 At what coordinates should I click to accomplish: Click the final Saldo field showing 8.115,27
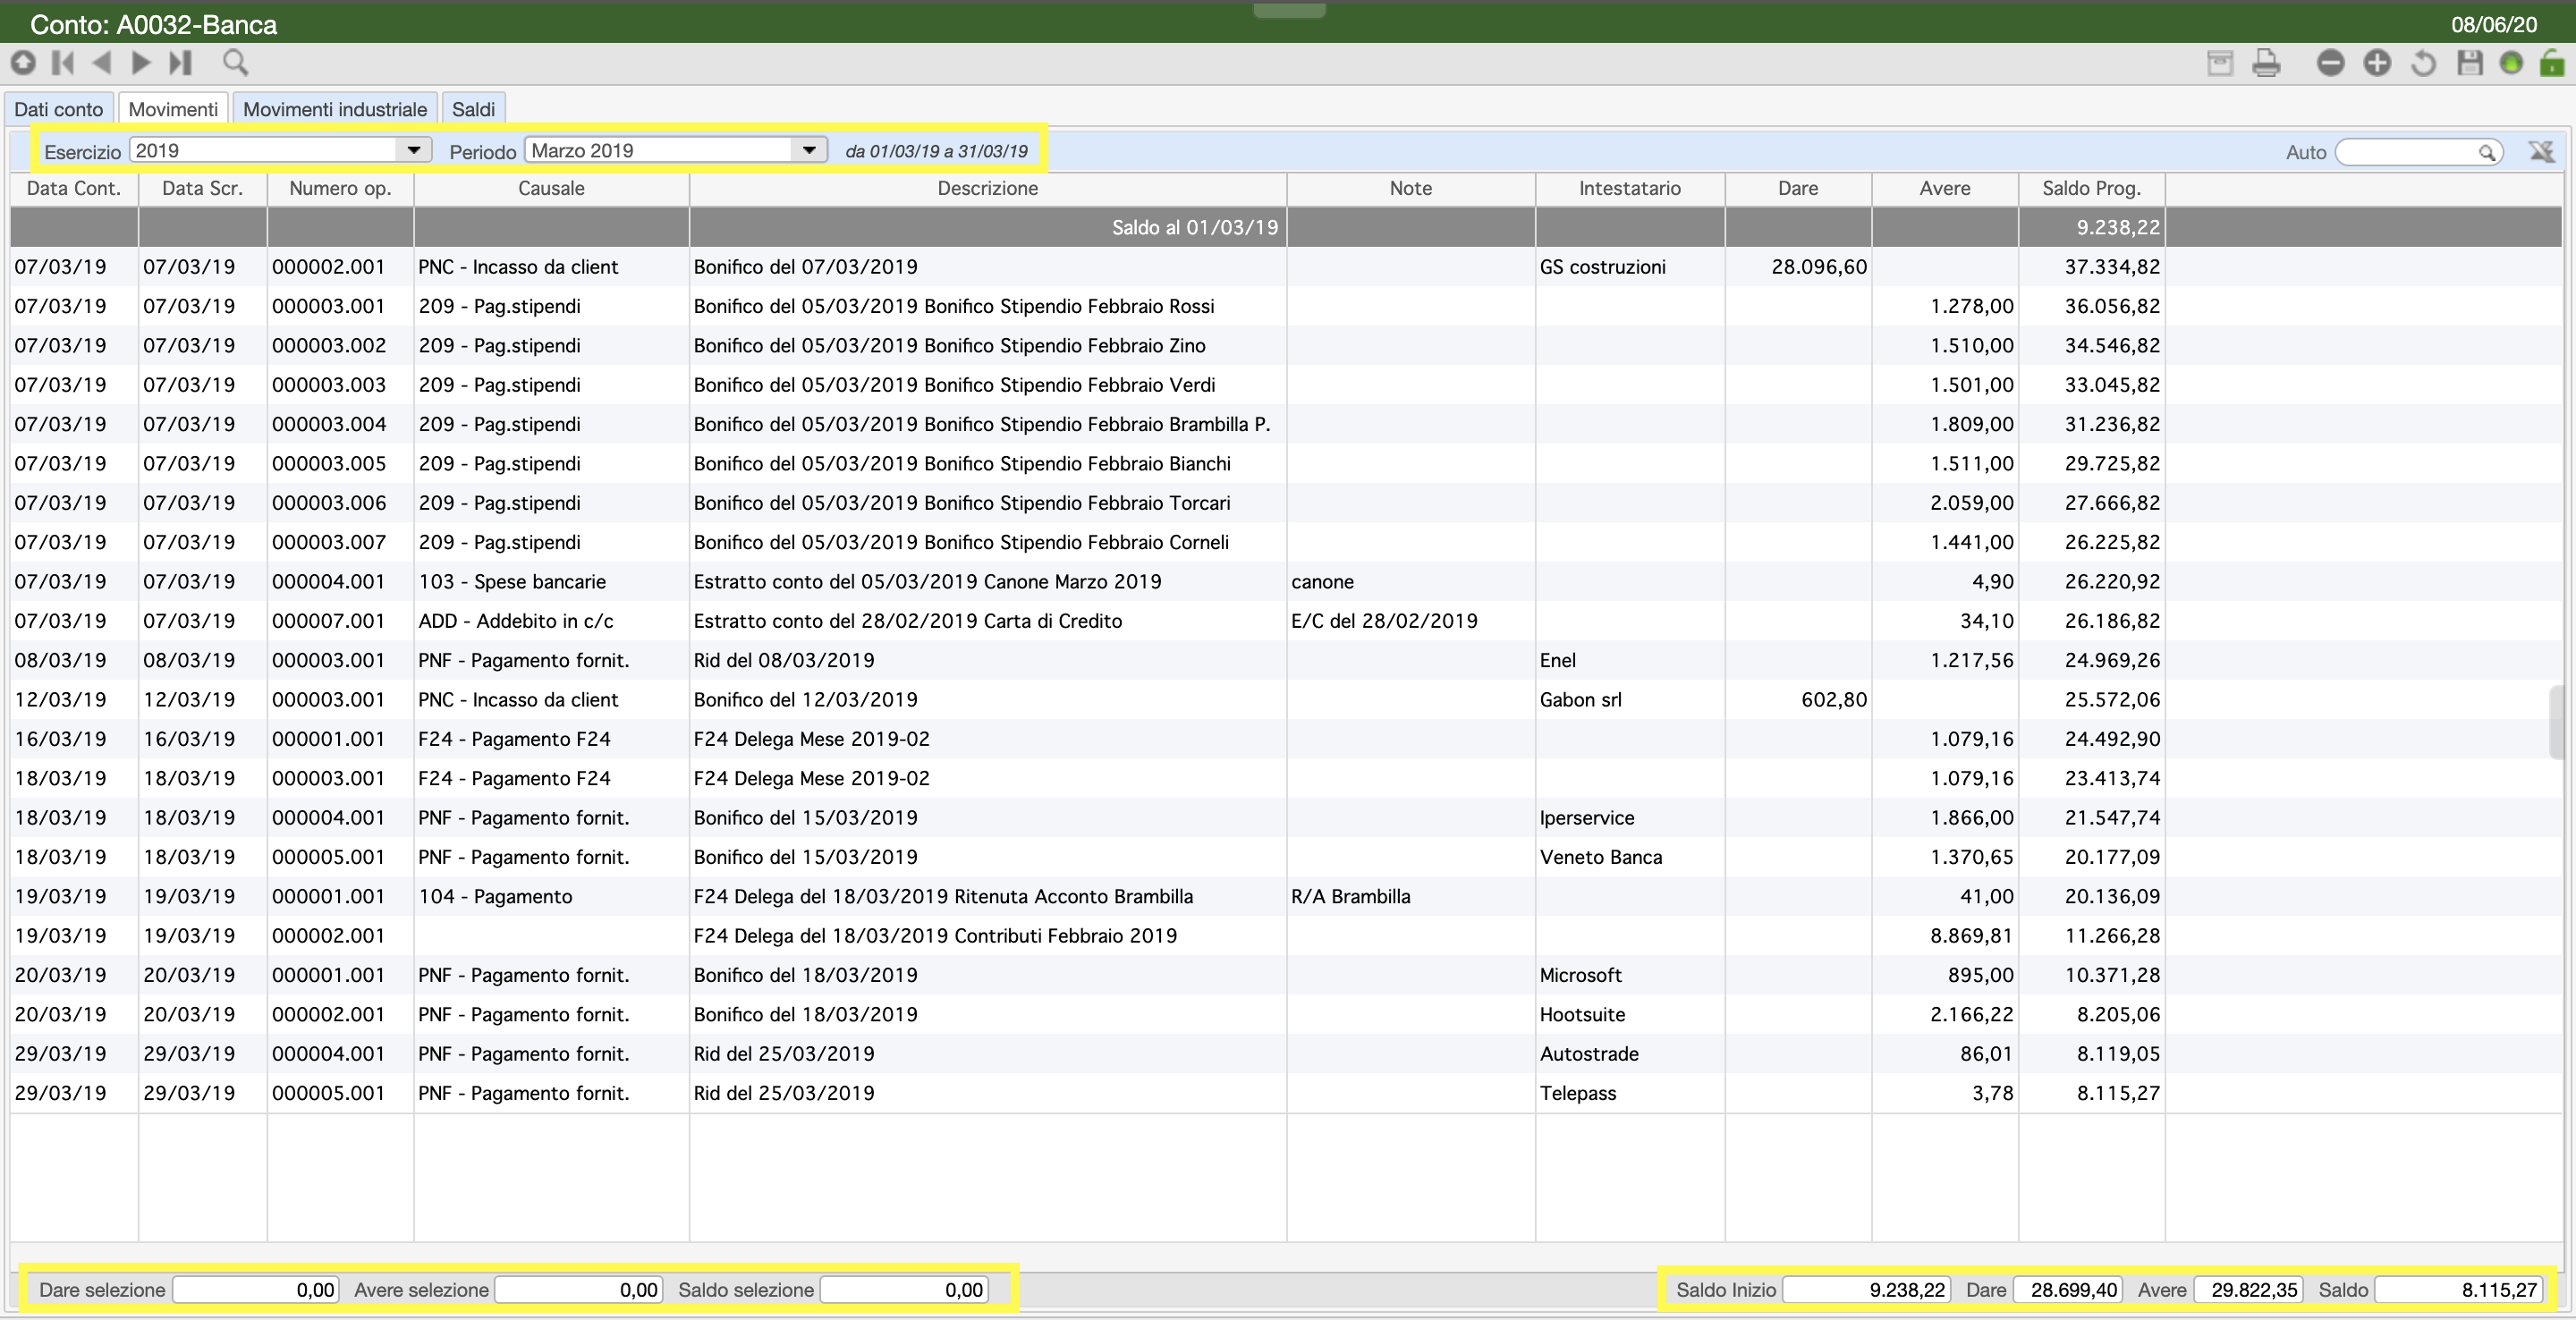(x=2458, y=1289)
